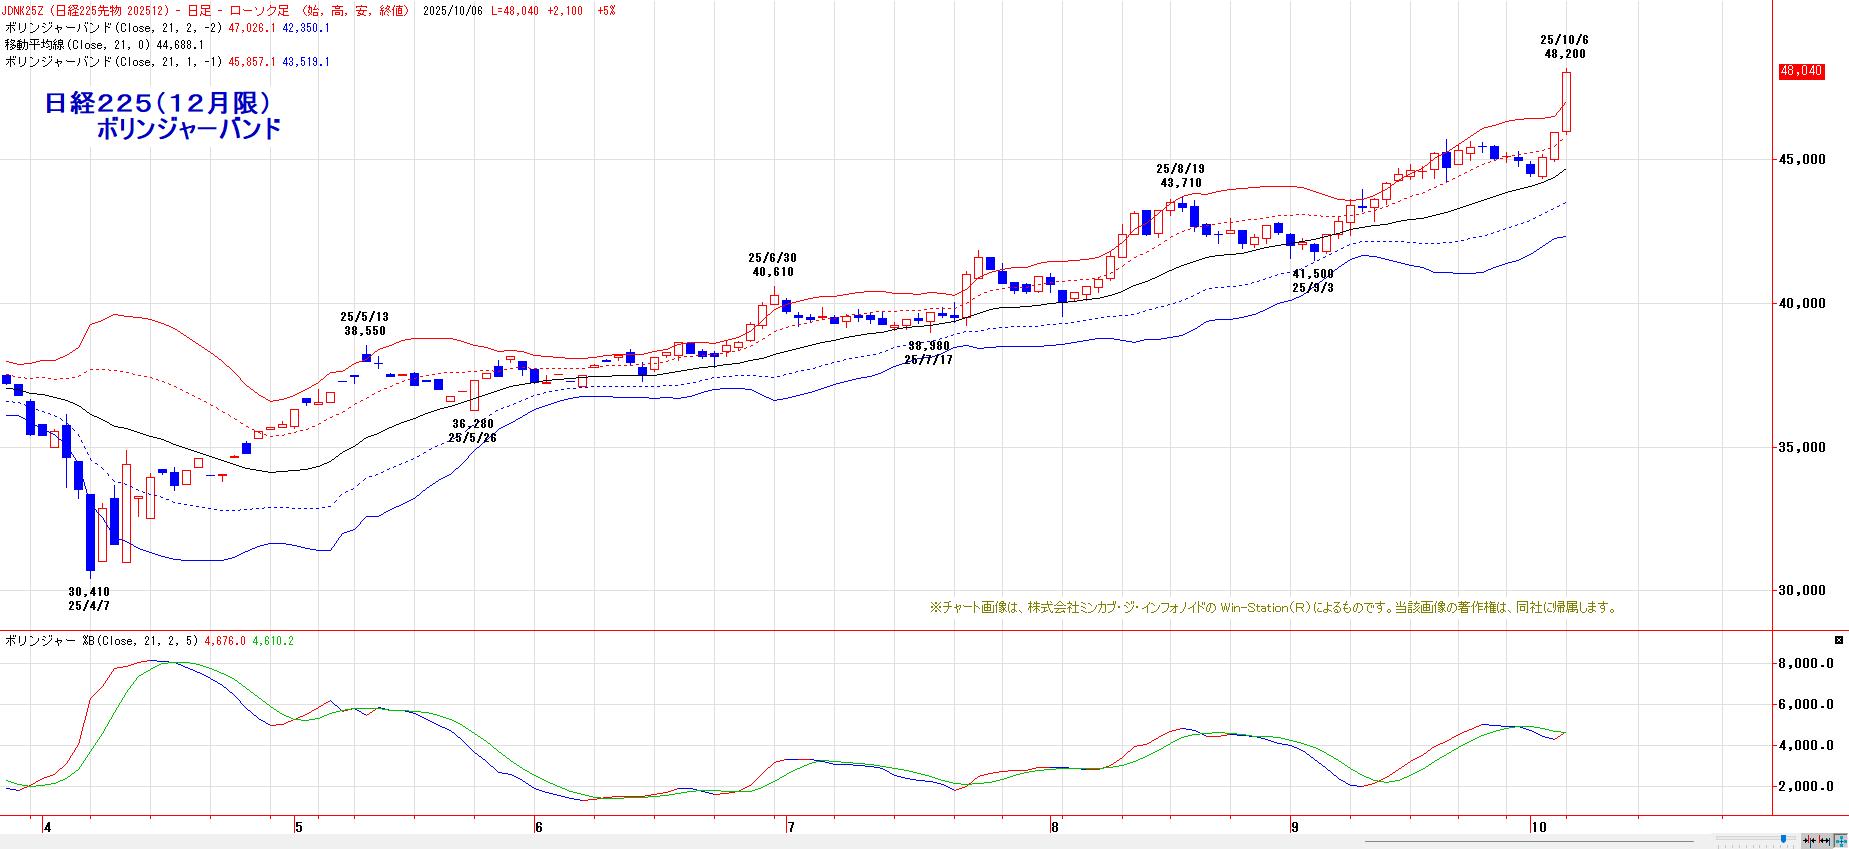Select the 移動平均線(Close, 21, 0) legend
This screenshot has width=1849, height=849.
pos(76,45)
